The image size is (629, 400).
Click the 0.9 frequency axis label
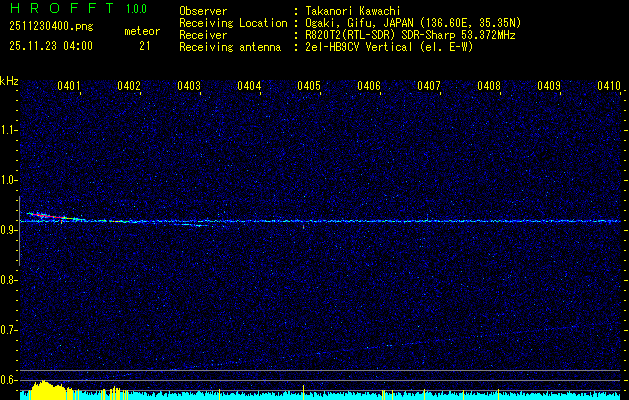tap(9, 230)
